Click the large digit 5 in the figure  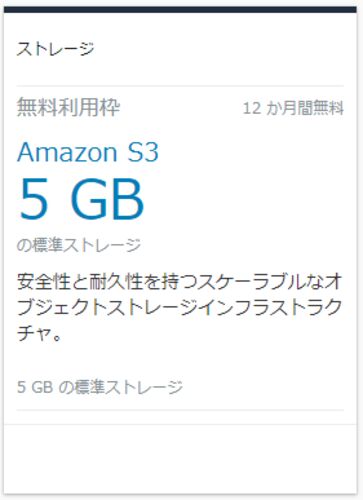click(34, 199)
